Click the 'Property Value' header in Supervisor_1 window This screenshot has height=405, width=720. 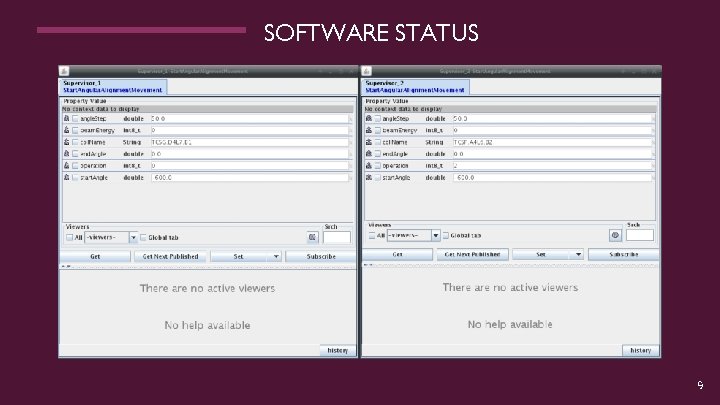pyautogui.click(x=85, y=101)
